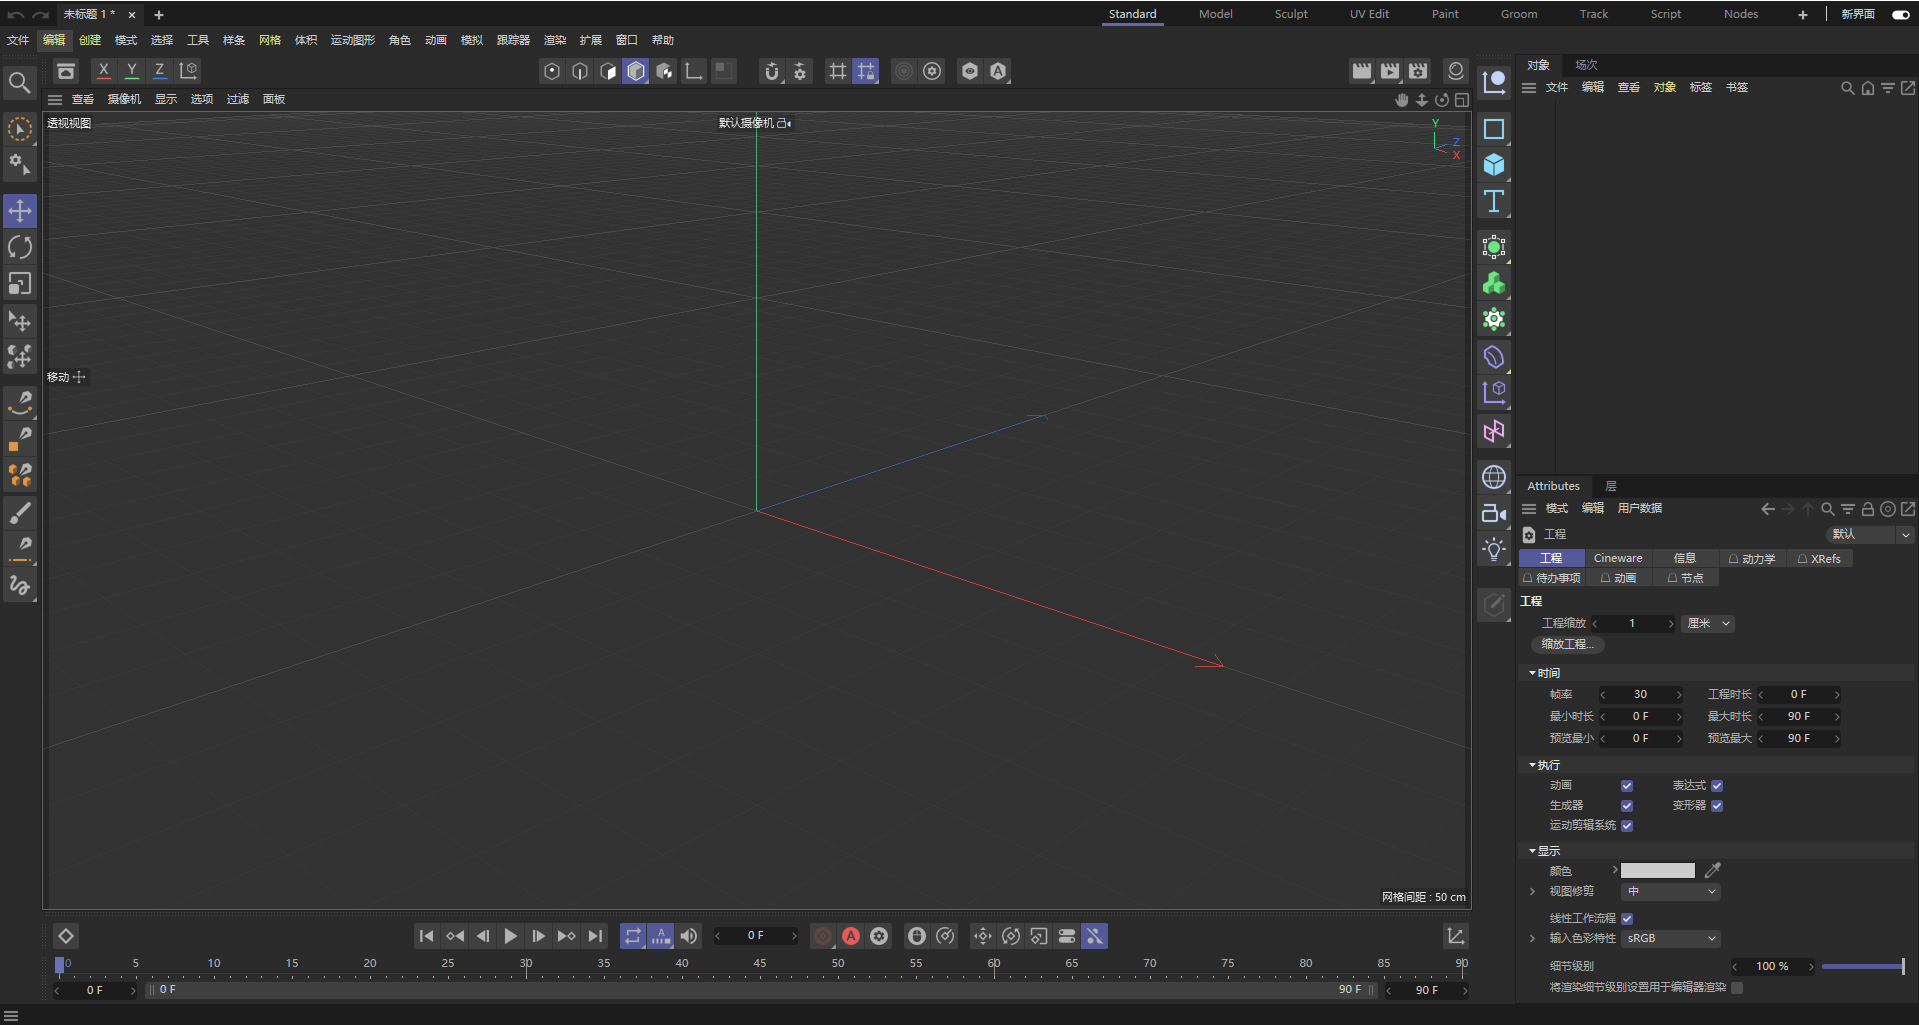The width and height of the screenshot is (1919, 1025).
Task: Collapse the 时间 section
Action: click(x=1532, y=673)
